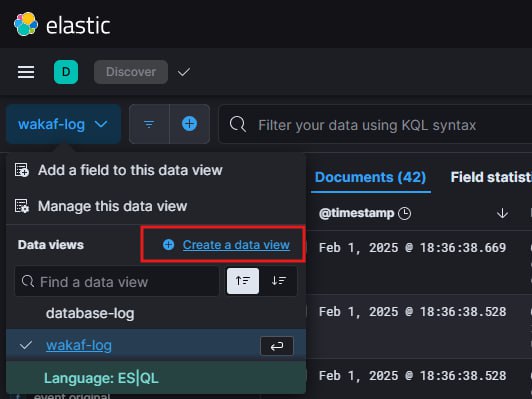Click timestamp Feb 1, 2025 @ 18:36:38.669
Viewport: 532px width, 399px height.
click(412, 248)
